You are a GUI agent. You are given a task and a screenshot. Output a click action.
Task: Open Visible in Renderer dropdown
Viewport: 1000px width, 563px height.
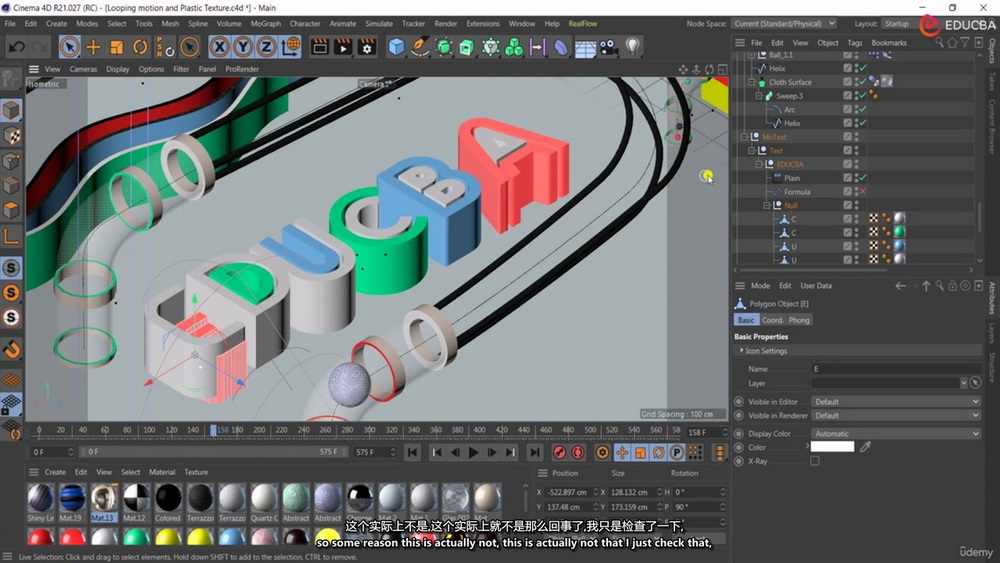(x=896, y=415)
